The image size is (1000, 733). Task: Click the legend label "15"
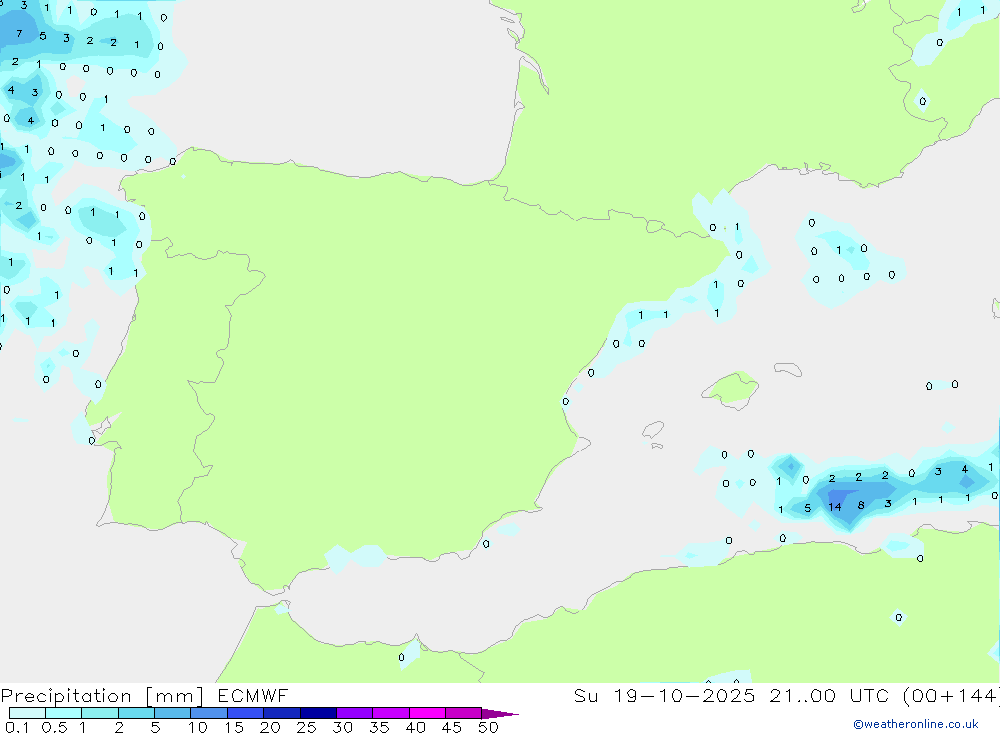(234, 727)
